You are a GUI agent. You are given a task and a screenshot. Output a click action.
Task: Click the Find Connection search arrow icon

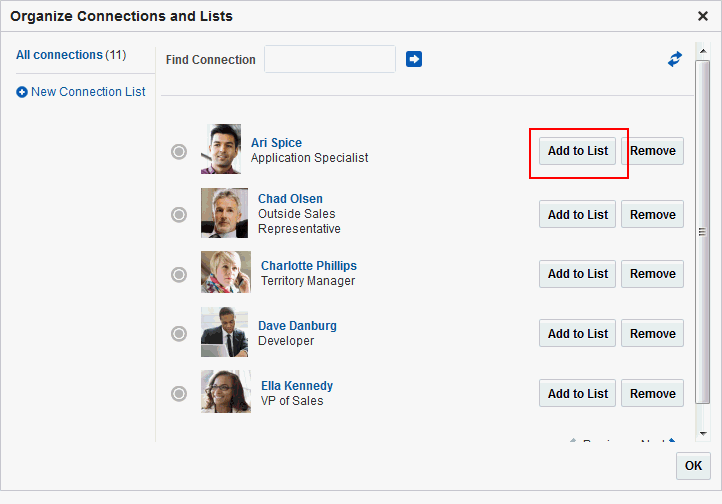[414, 60]
